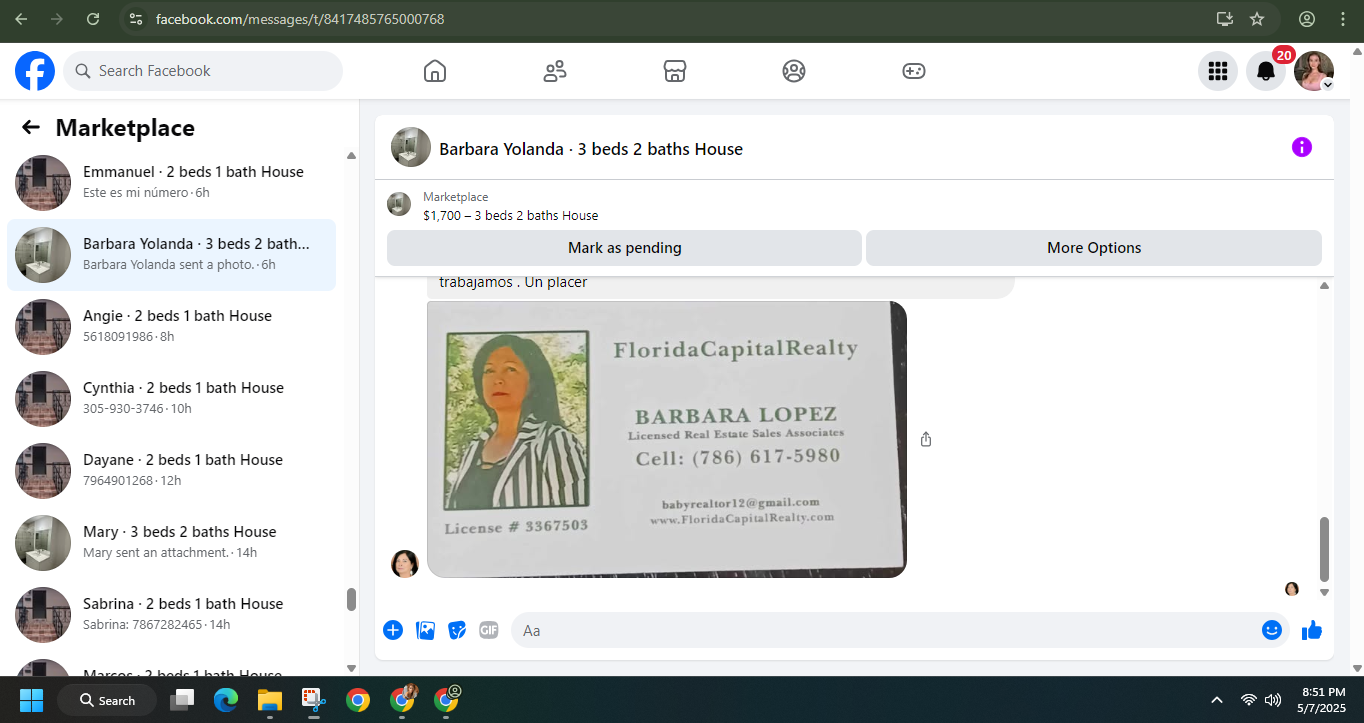Click the address bar URL
The width and height of the screenshot is (1364, 723).
point(300,19)
